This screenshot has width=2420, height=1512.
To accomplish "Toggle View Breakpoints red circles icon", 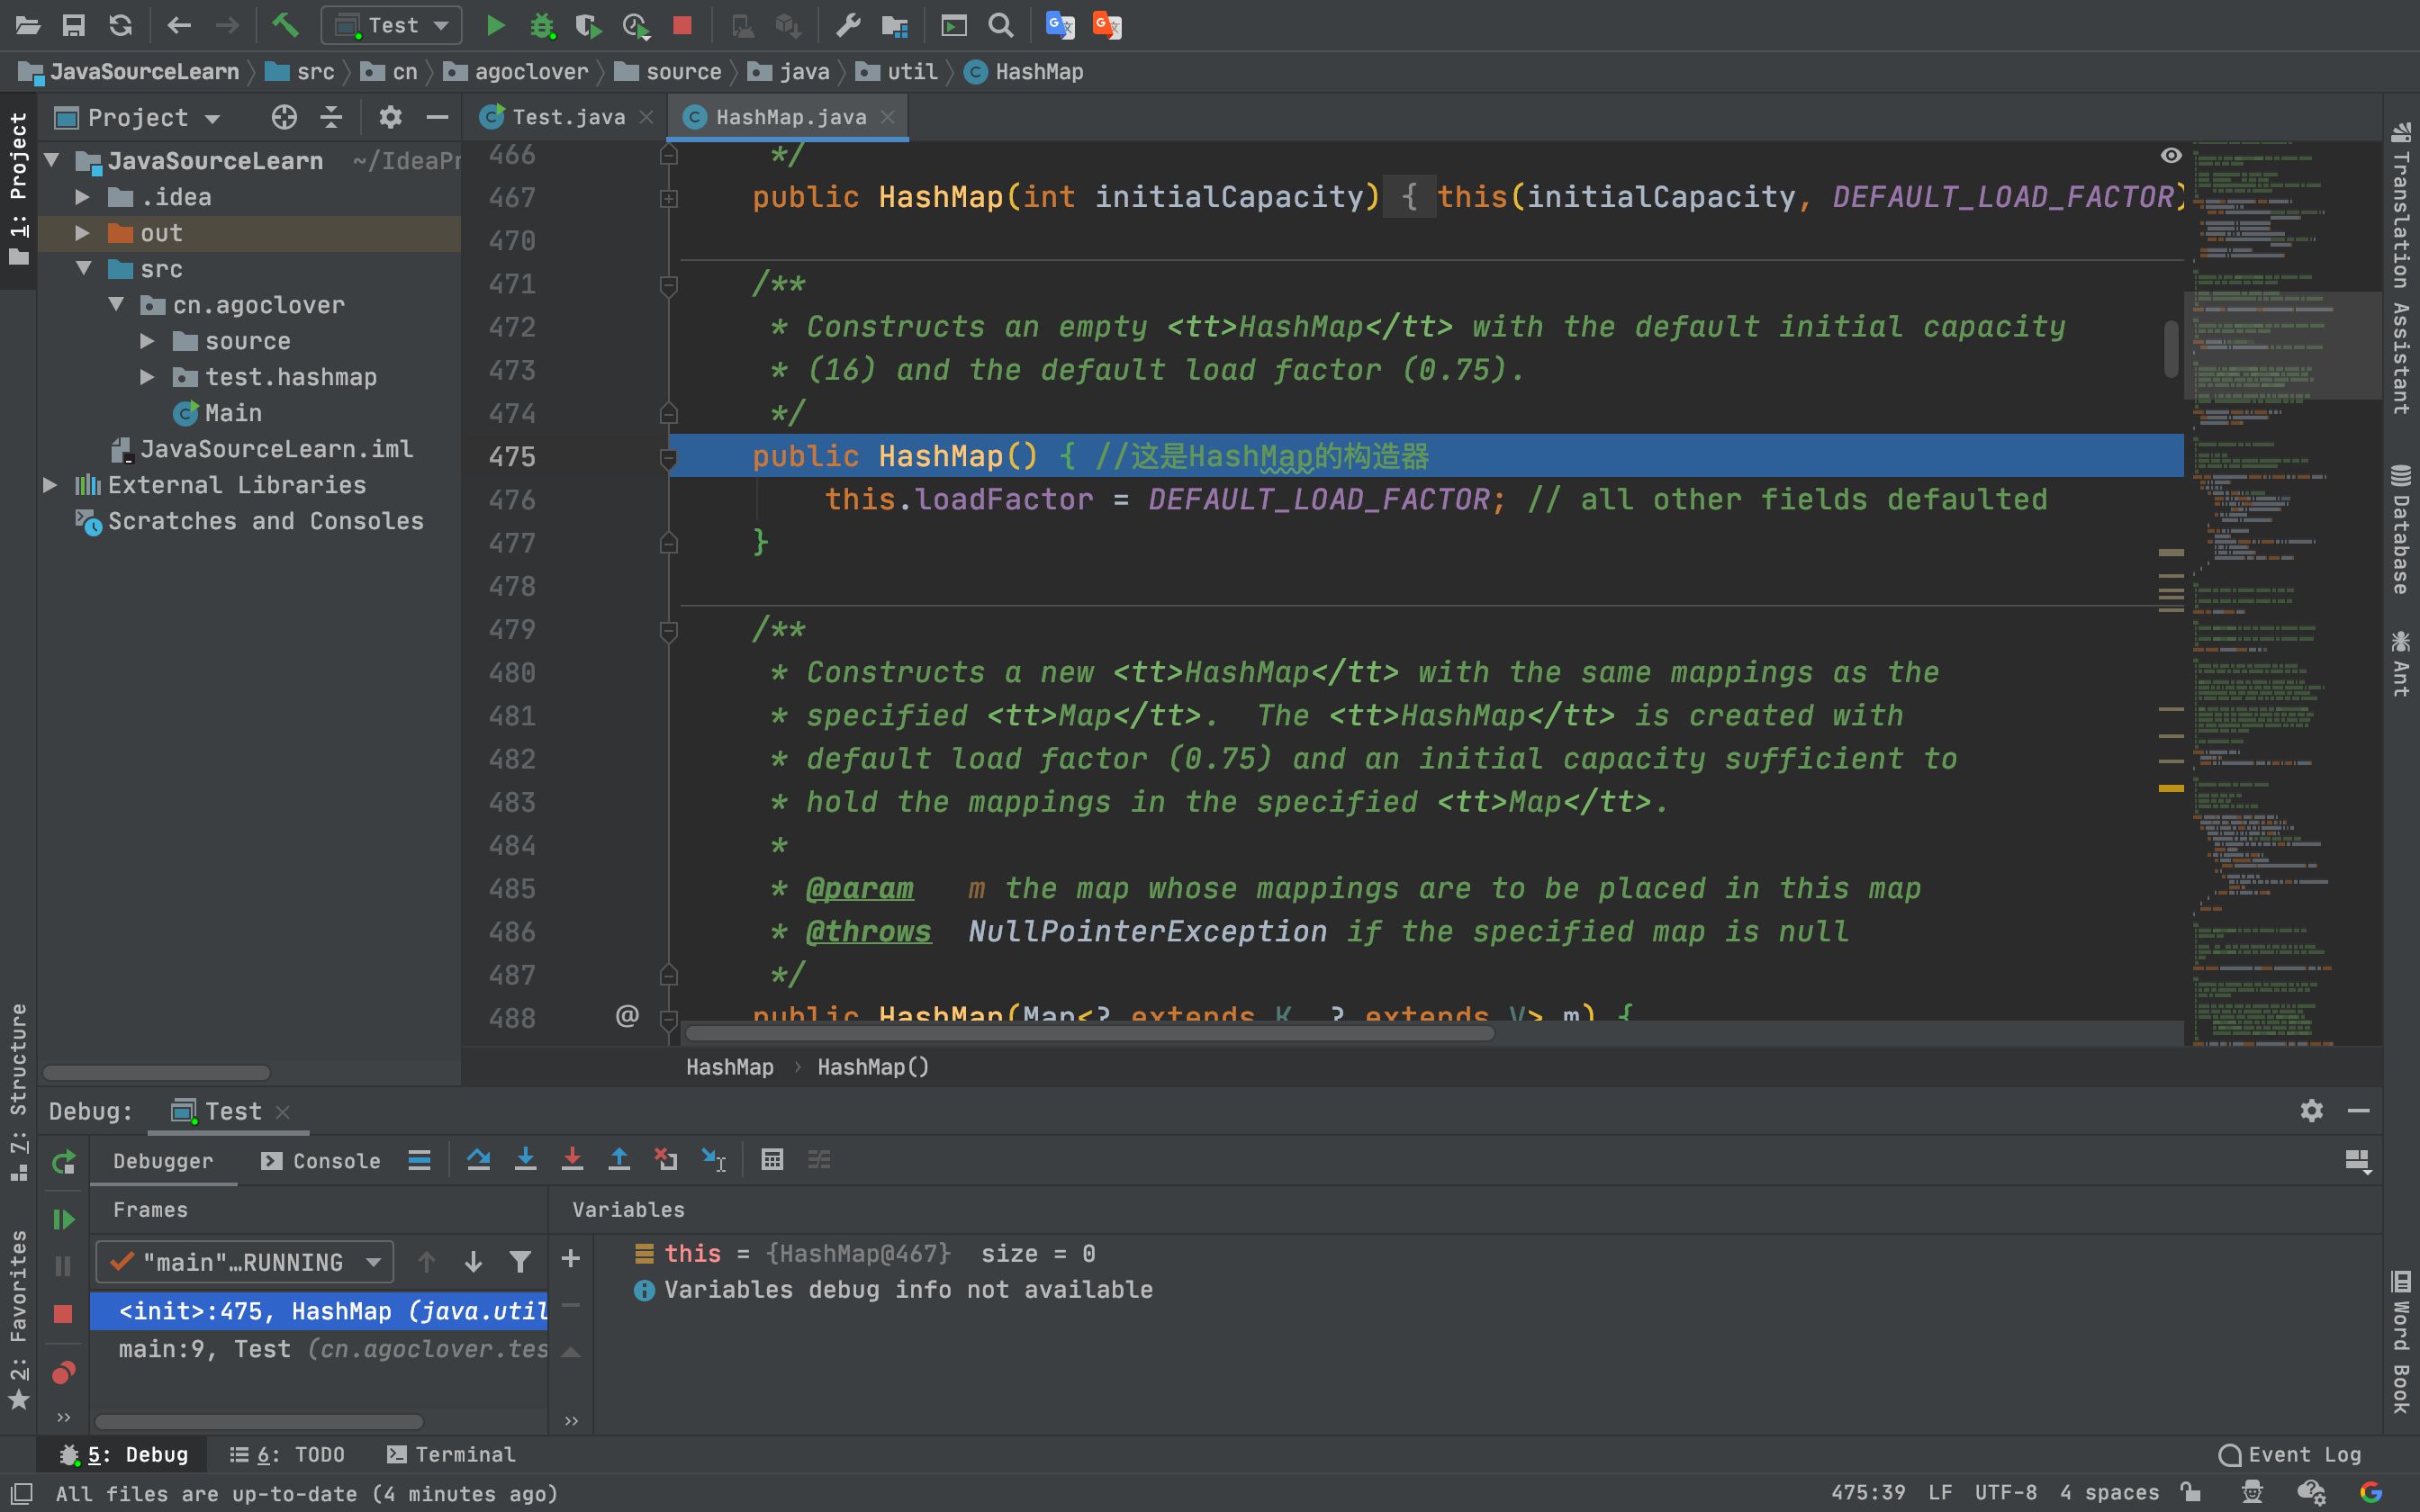I will tap(63, 1373).
